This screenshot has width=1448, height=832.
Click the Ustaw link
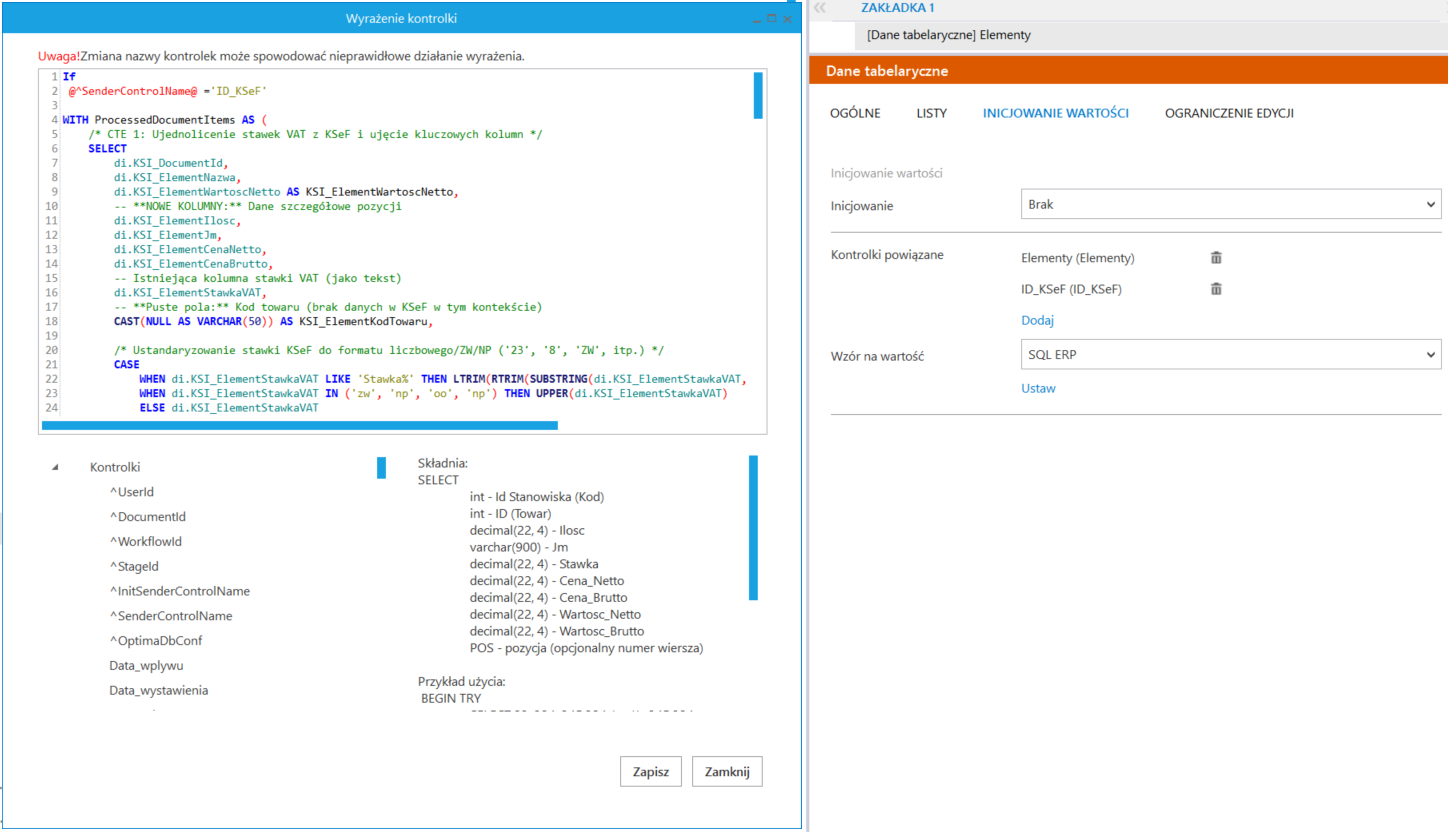pos(1037,388)
